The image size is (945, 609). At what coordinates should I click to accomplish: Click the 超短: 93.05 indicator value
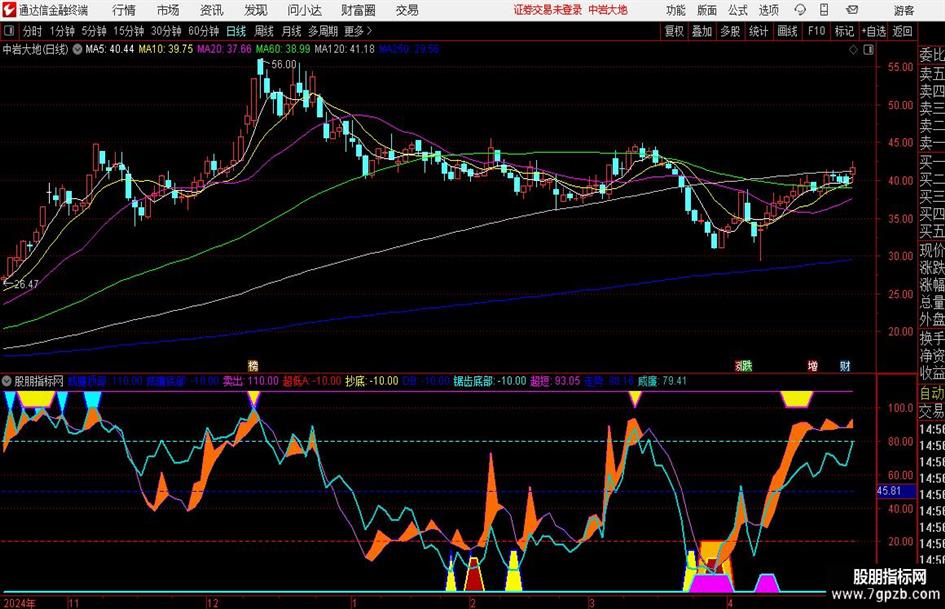(555, 381)
